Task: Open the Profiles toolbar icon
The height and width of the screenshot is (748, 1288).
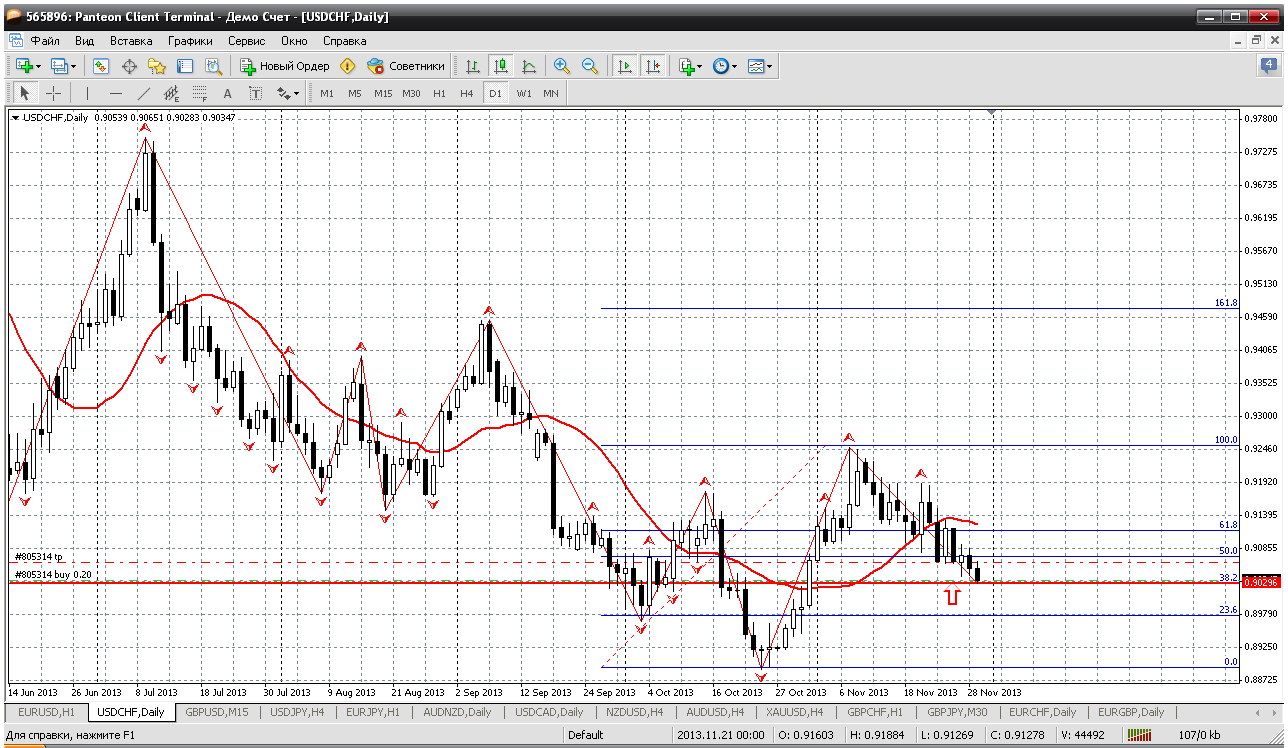Action: pyautogui.click(x=59, y=66)
